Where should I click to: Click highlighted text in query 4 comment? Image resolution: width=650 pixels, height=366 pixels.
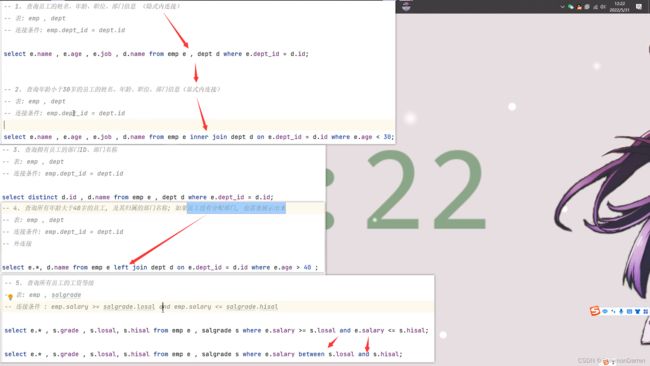236,208
